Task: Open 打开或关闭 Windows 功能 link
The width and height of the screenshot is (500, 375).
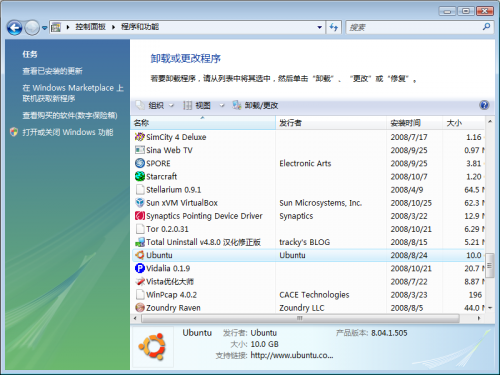Action: pyautogui.click(x=68, y=132)
